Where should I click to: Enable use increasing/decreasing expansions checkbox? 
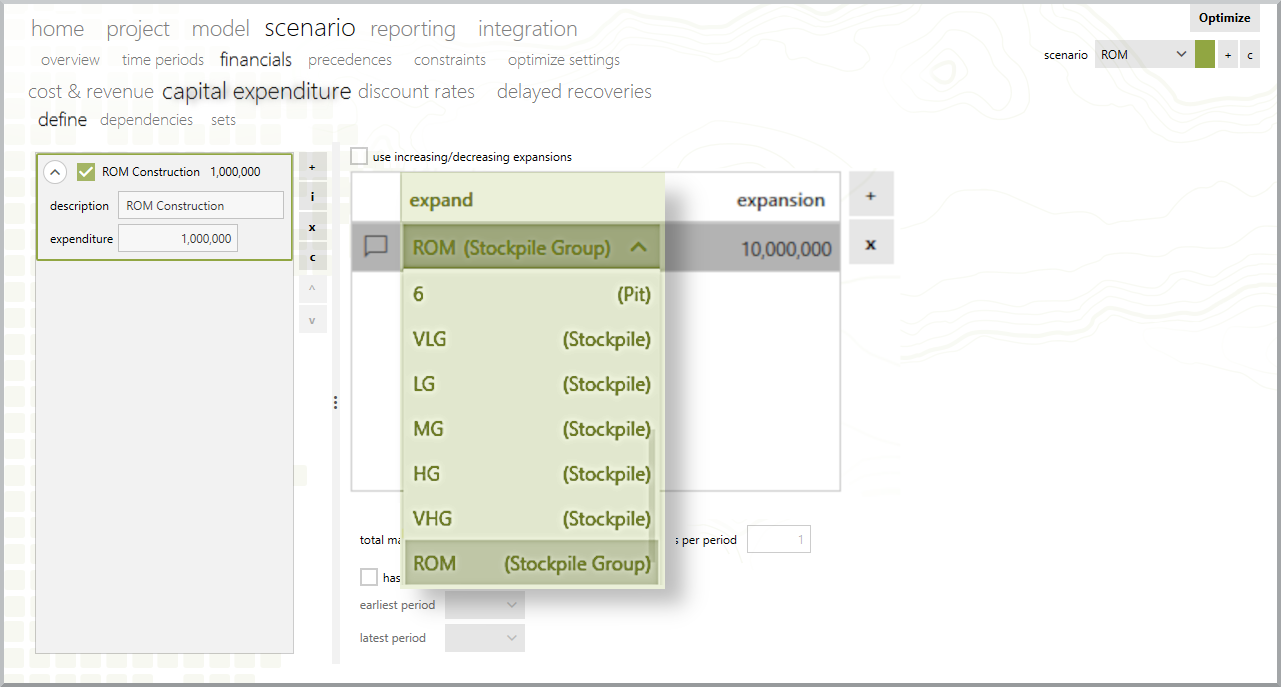pyautogui.click(x=359, y=157)
